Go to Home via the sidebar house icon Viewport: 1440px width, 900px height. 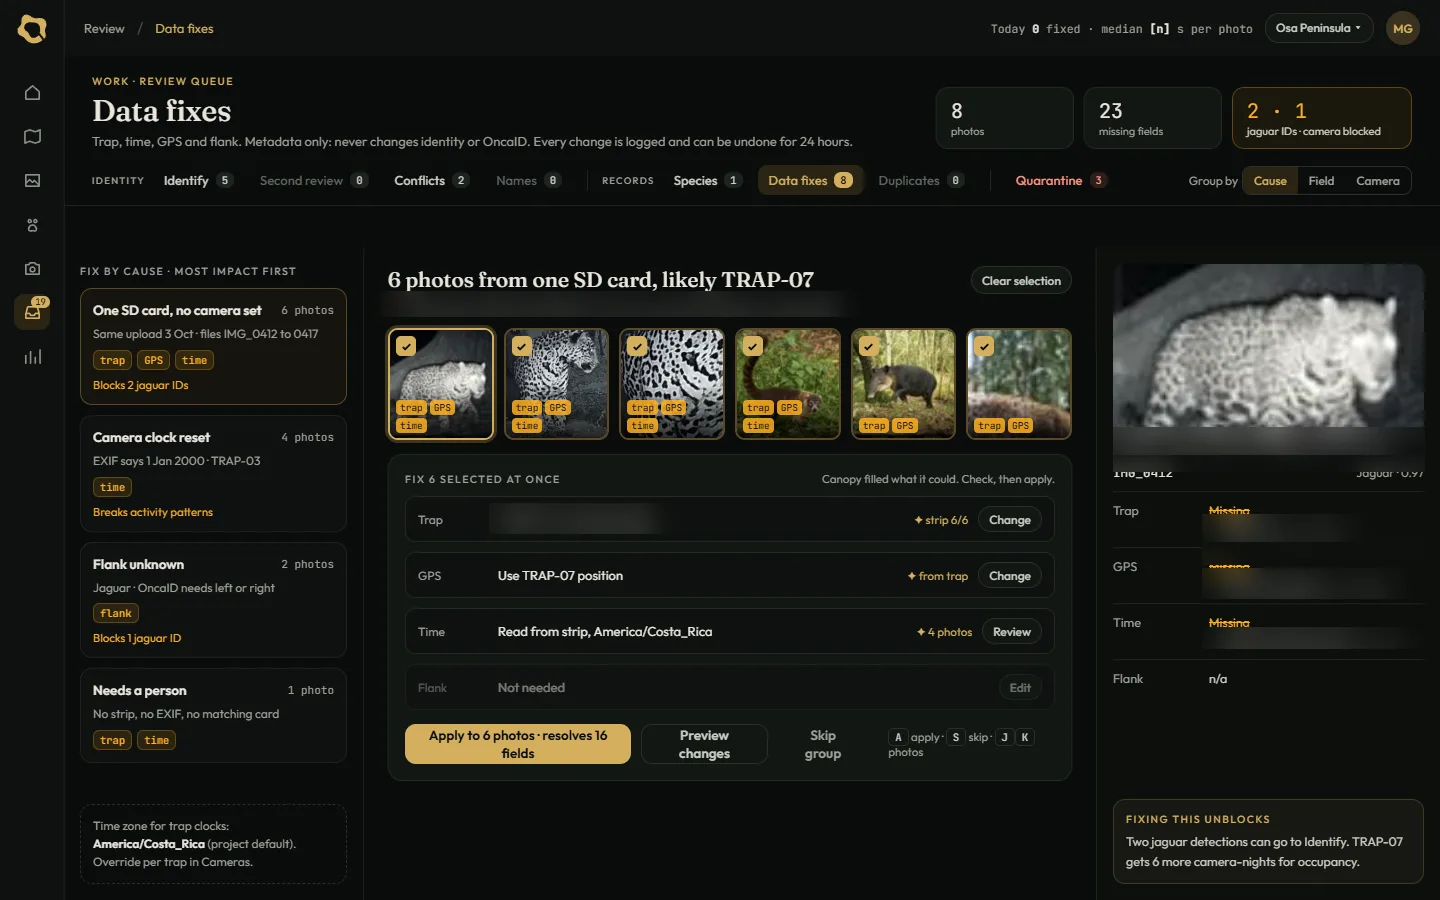pos(32,93)
